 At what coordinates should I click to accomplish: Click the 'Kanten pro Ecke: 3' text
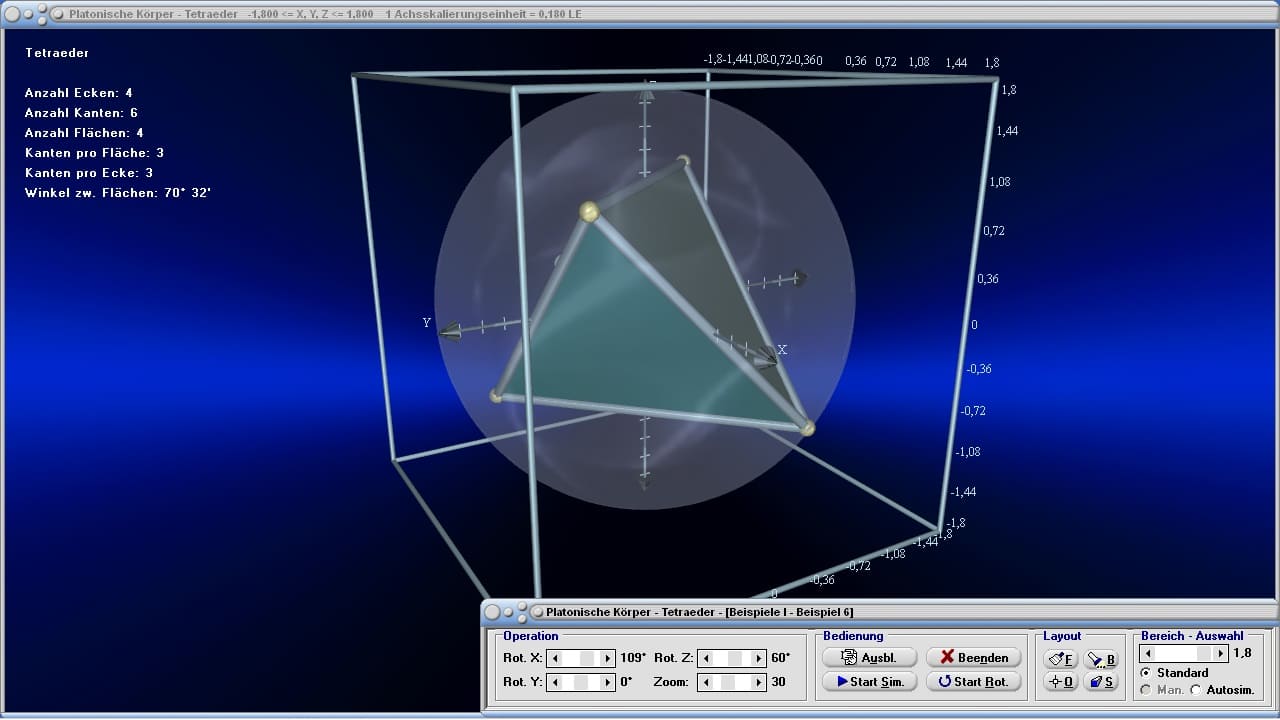[89, 173]
